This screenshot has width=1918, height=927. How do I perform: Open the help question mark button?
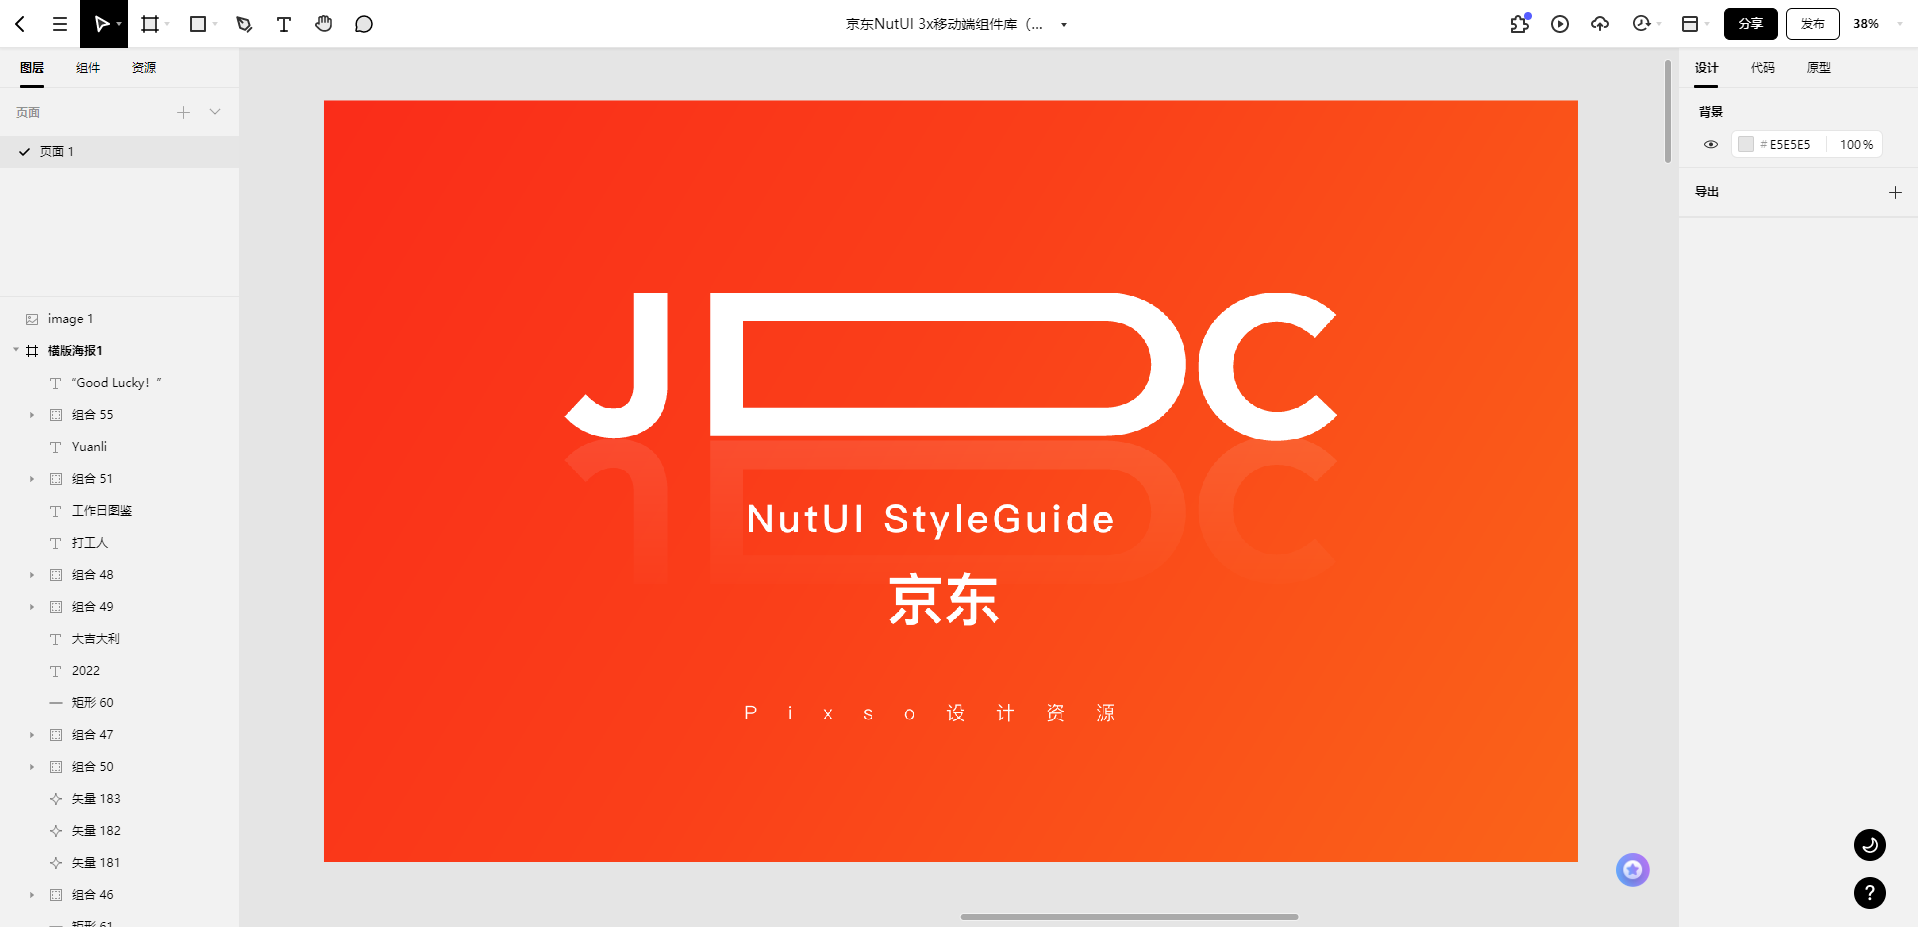coord(1870,893)
